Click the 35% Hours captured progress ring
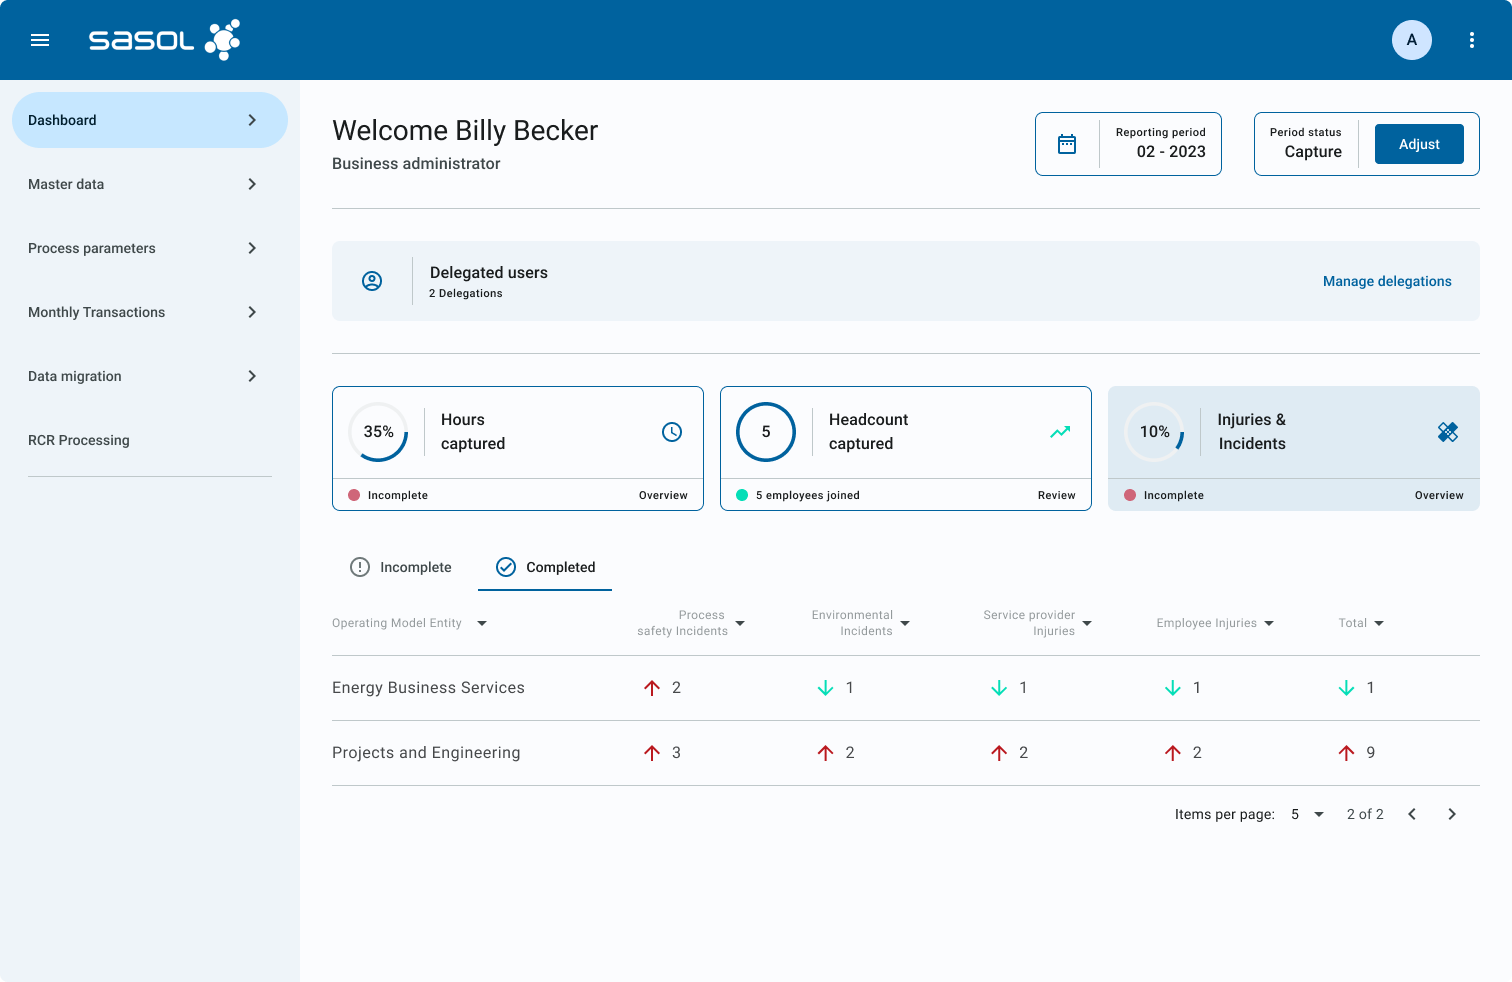The width and height of the screenshot is (1512, 982). [378, 432]
